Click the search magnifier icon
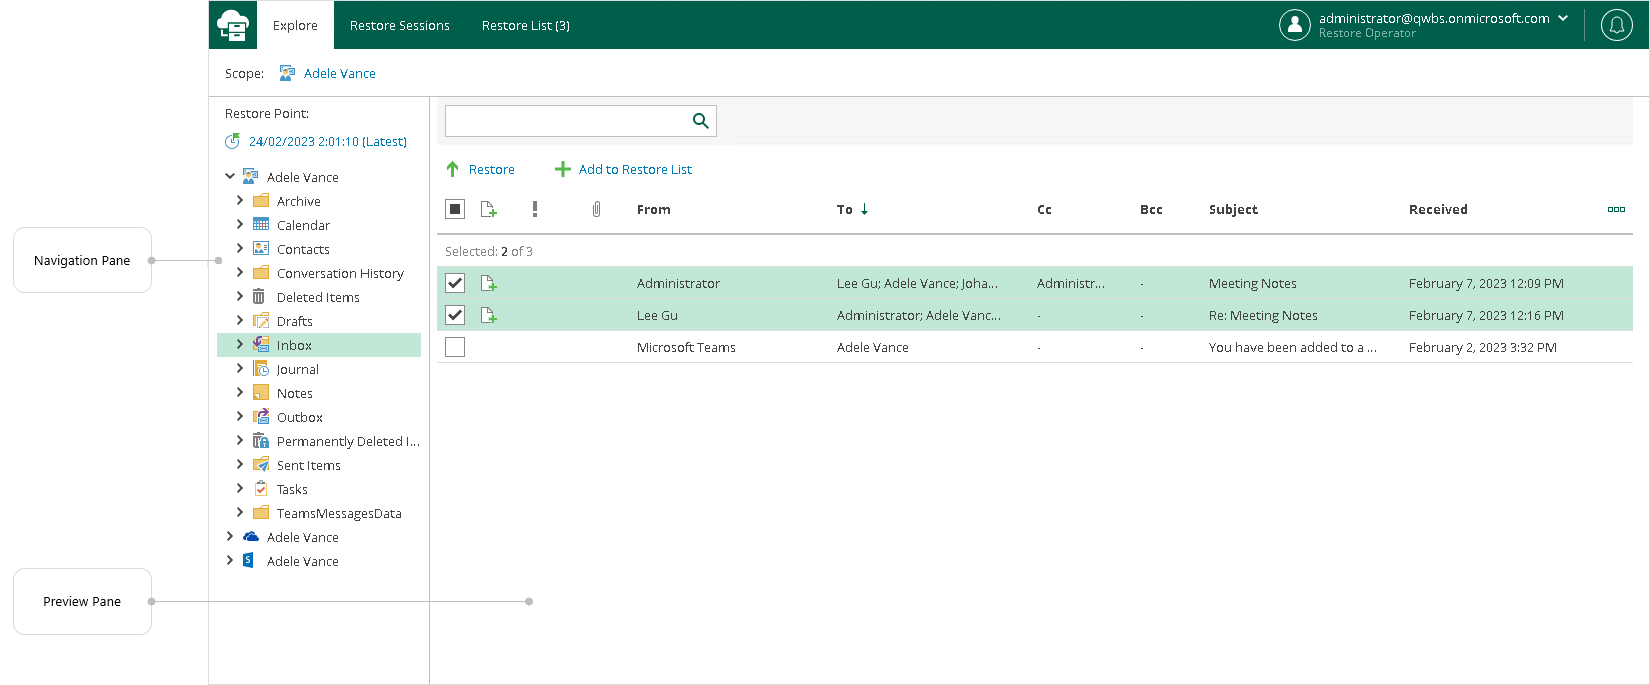This screenshot has width=1650, height=685. [x=701, y=121]
